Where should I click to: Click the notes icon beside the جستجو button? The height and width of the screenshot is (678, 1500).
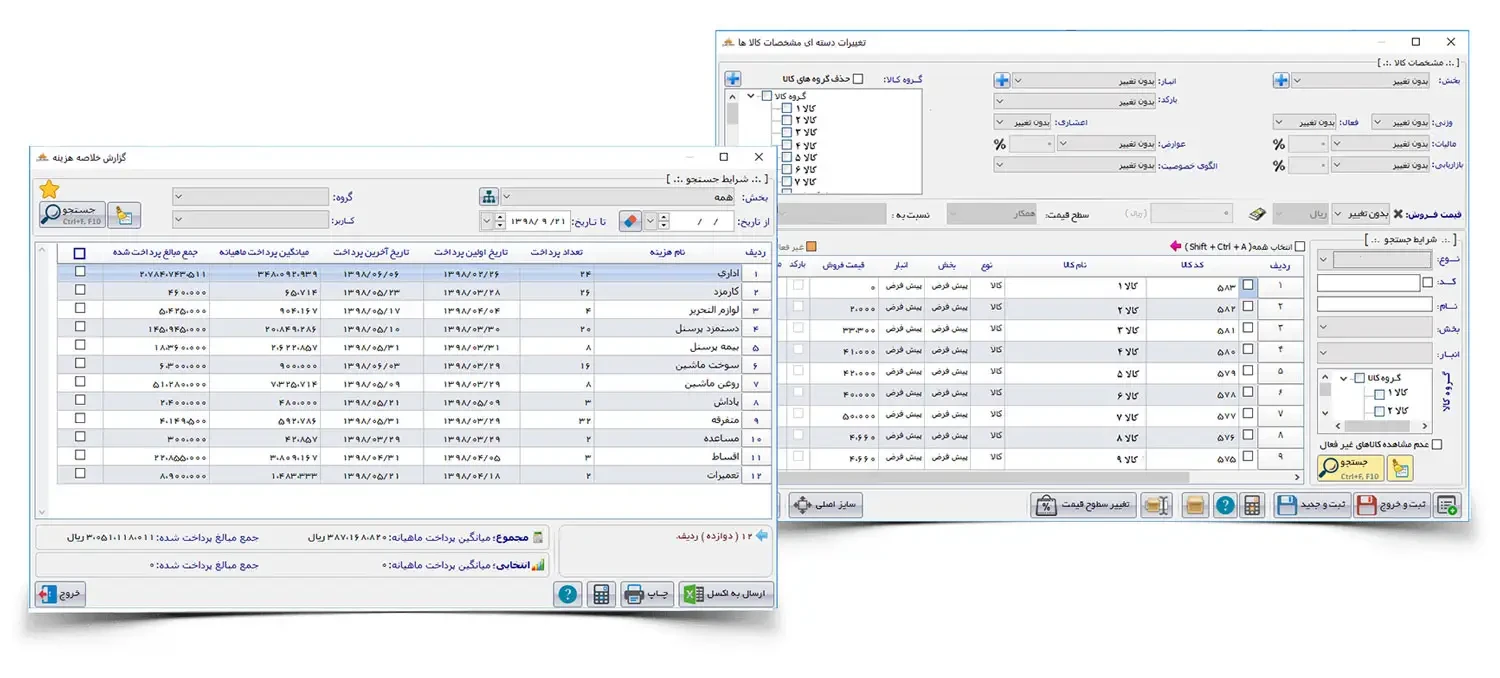click(x=126, y=216)
